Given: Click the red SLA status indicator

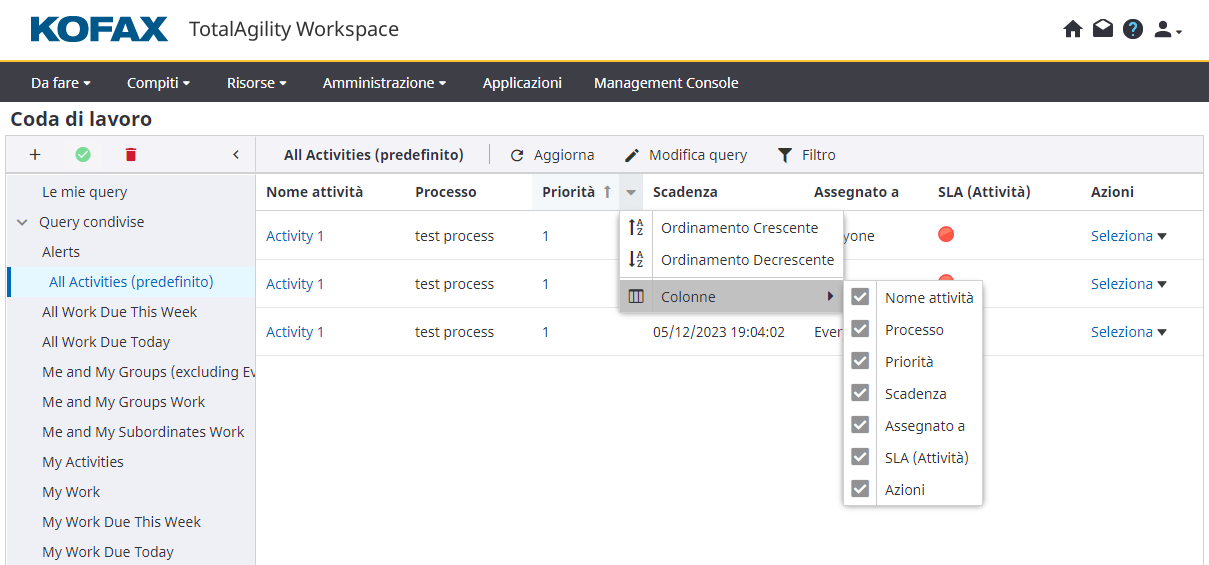Looking at the screenshot, I should [x=946, y=235].
